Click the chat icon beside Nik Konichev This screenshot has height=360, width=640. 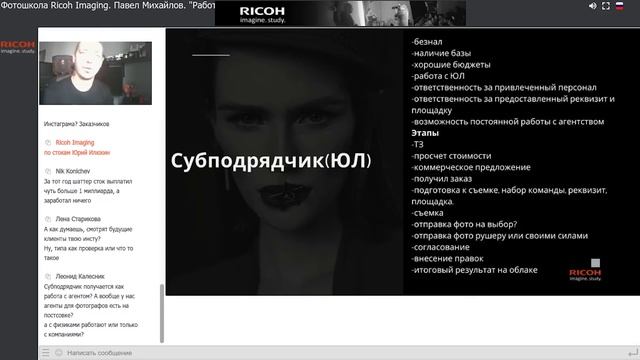48,171
